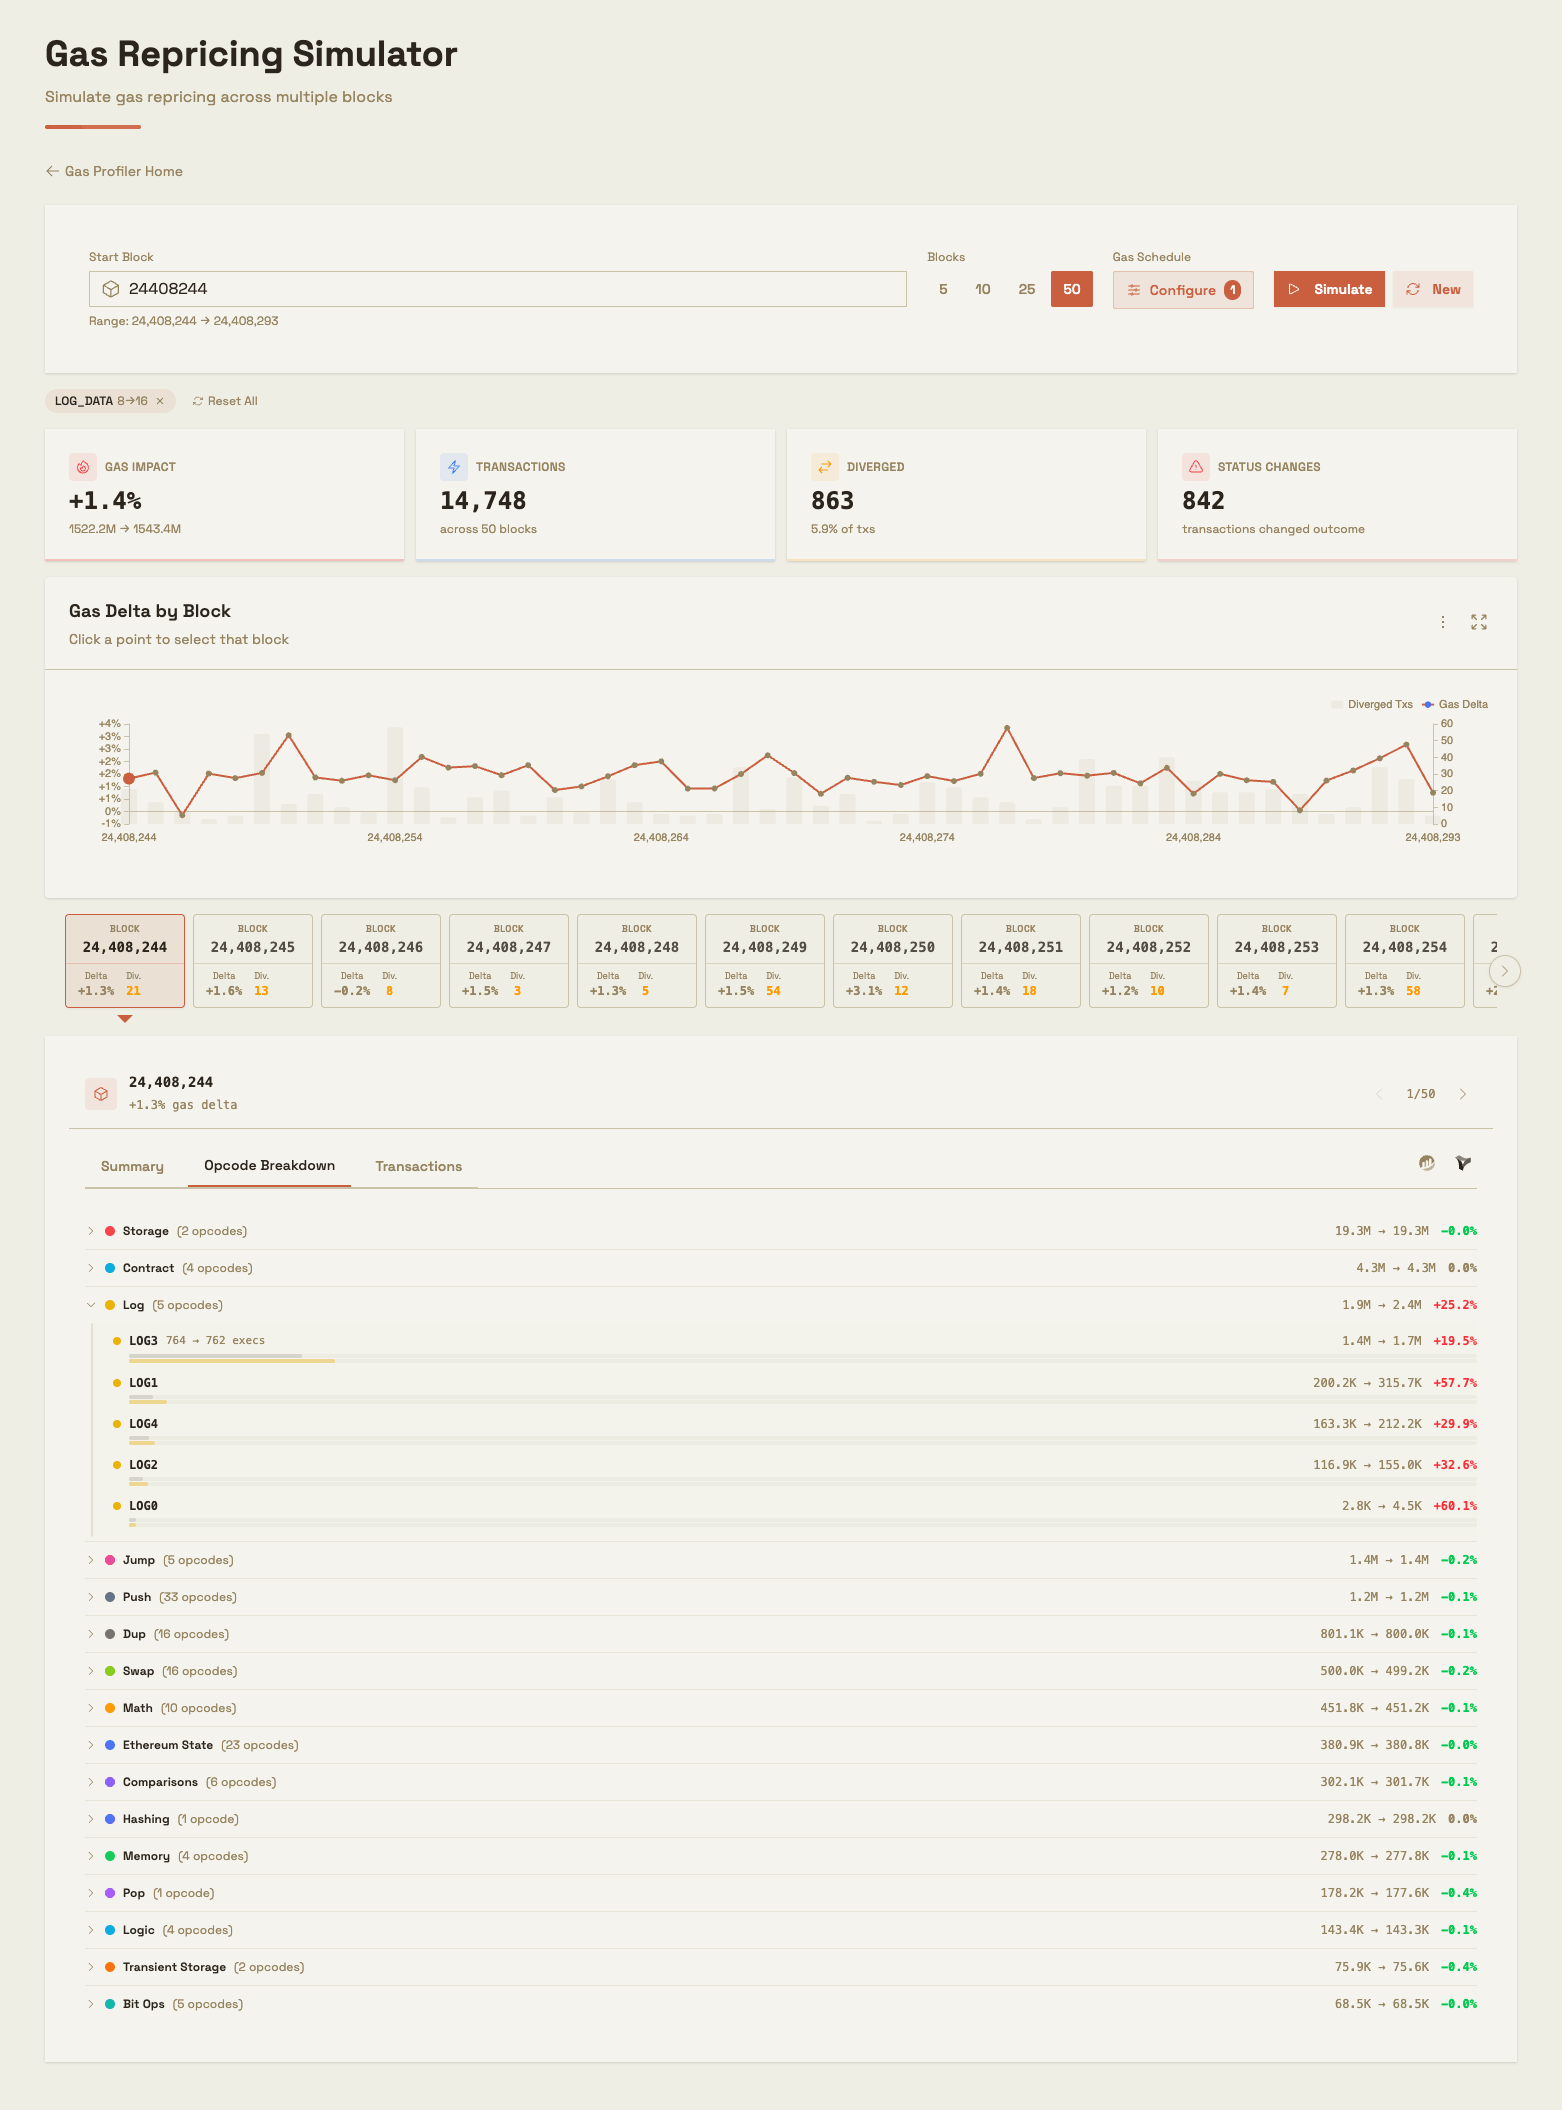The image size is (1562, 2110).
Task: Click the block cube icon beside 24,408,244 header
Action: (x=101, y=1094)
